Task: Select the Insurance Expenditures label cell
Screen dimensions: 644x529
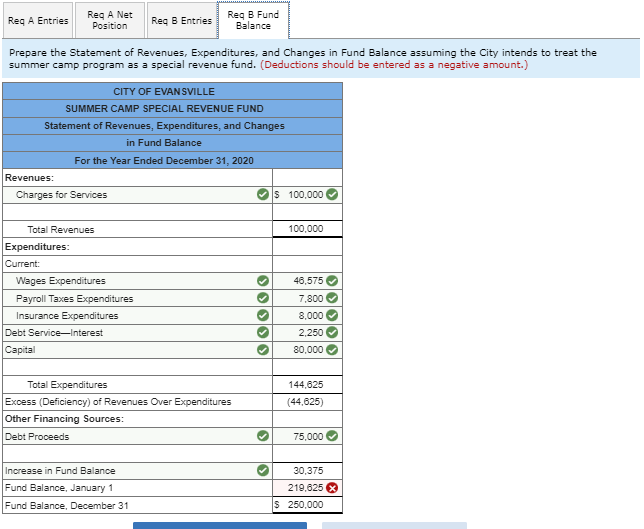Action: [138, 315]
